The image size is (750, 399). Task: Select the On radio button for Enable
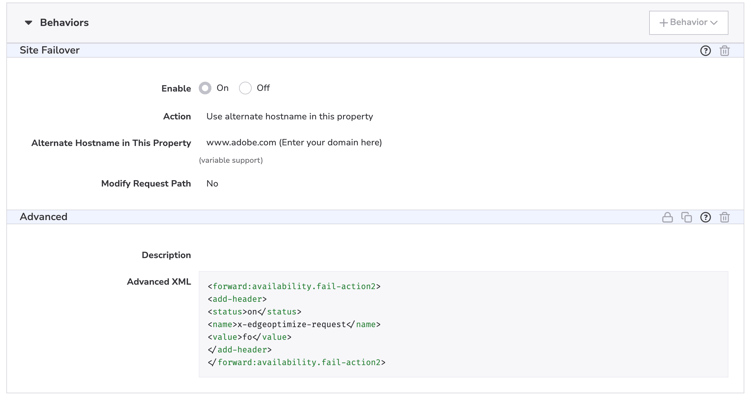tap(205, 88)
